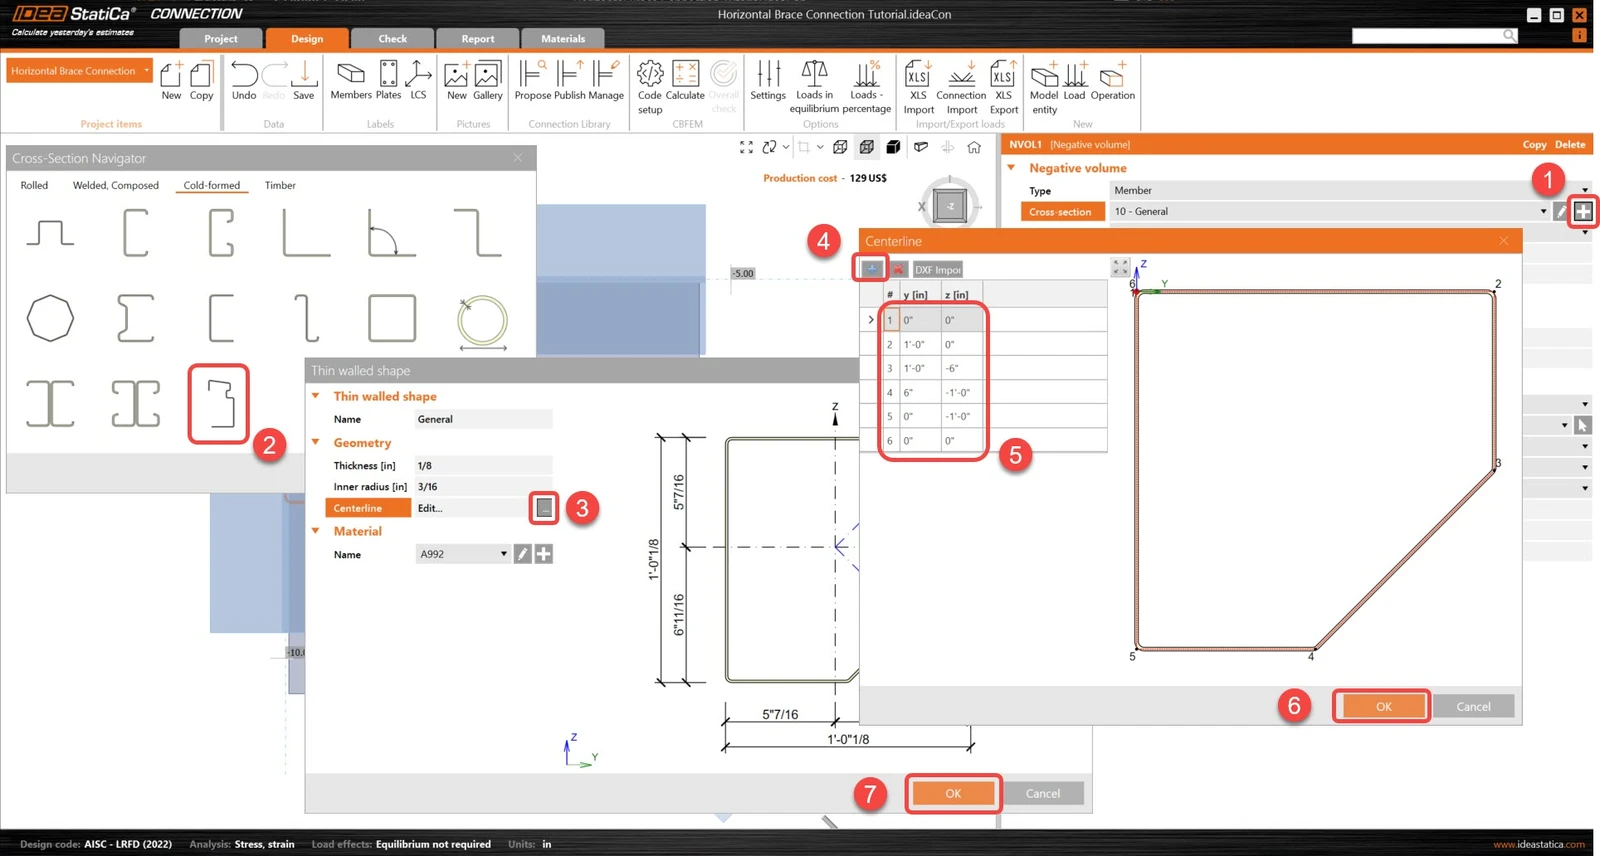This screenshot has width=1600, height=856.
Task: Click the Centerline edit button icon
Action: click(x=544, y=508)
